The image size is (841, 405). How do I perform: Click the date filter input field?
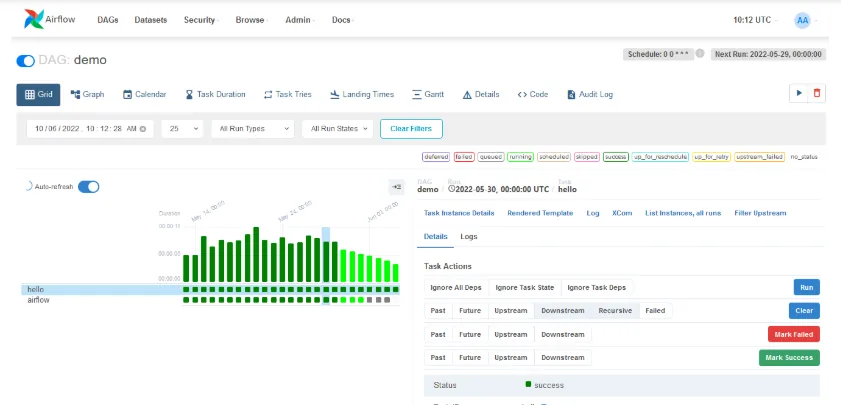(90, 129)
